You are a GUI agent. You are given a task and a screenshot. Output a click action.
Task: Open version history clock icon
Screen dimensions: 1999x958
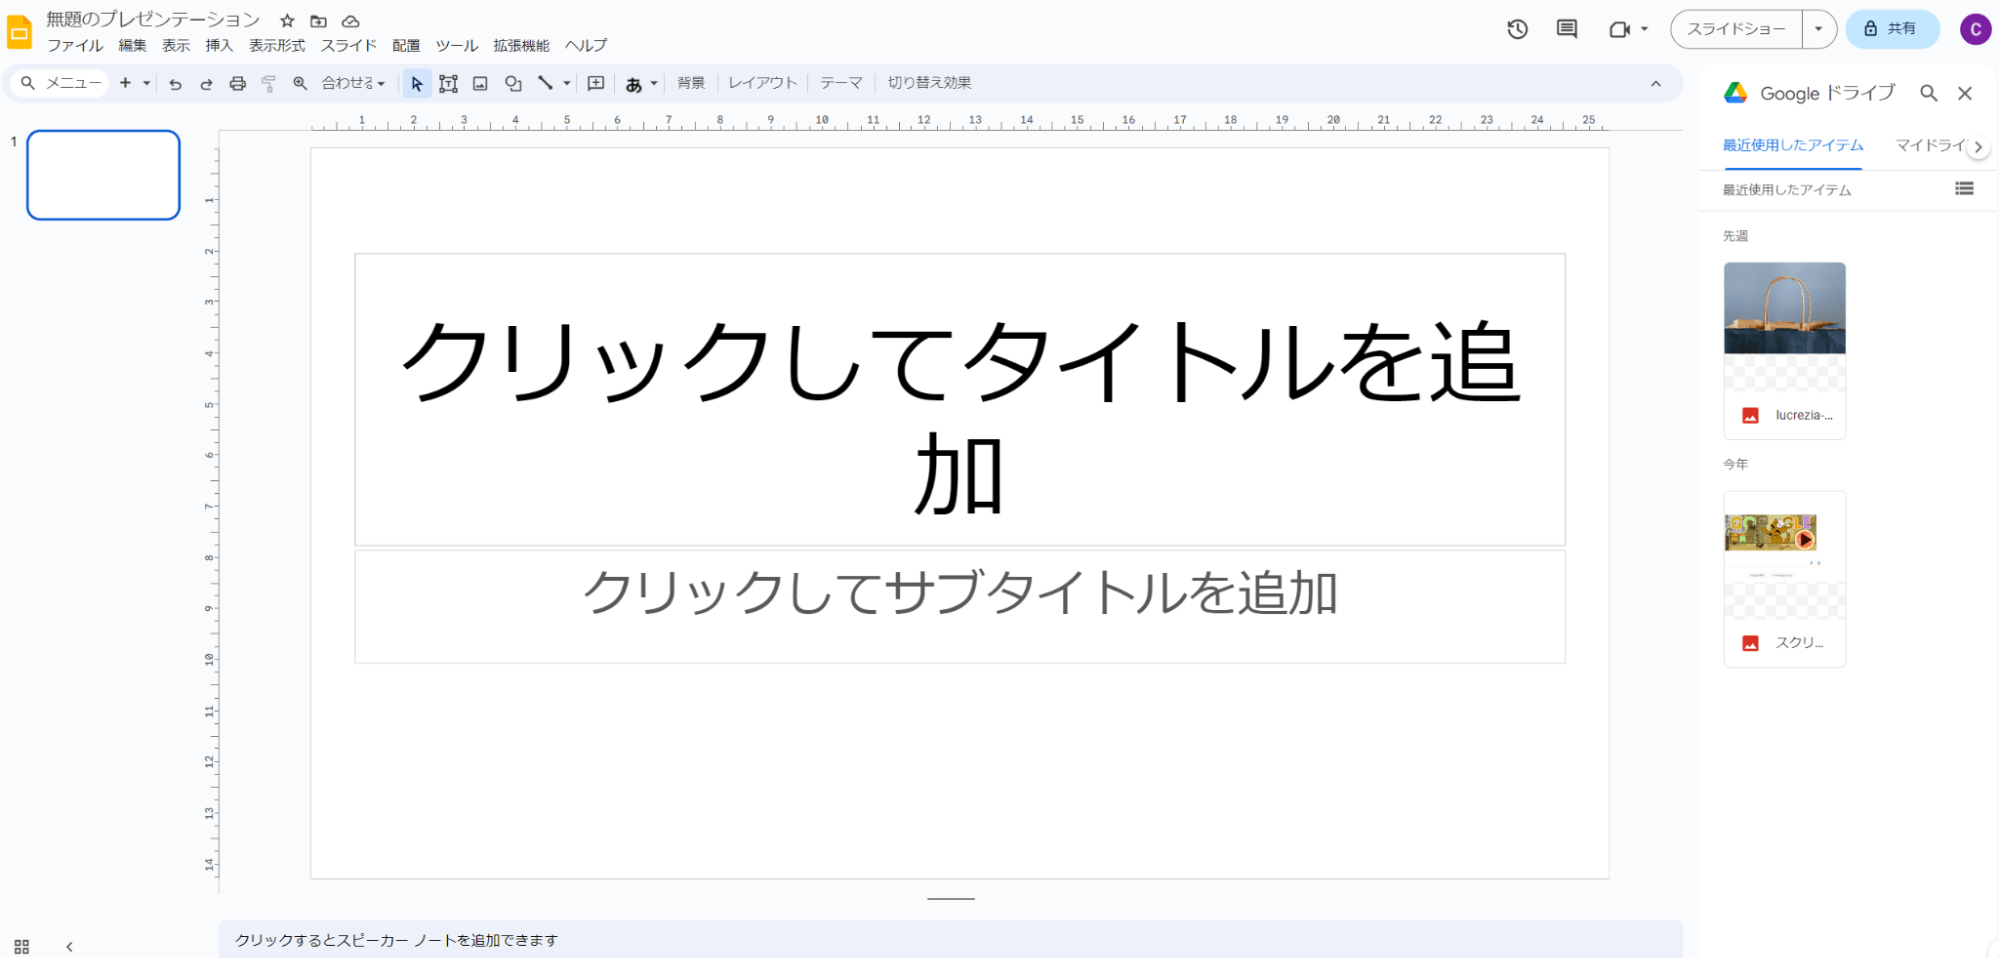1517,29
